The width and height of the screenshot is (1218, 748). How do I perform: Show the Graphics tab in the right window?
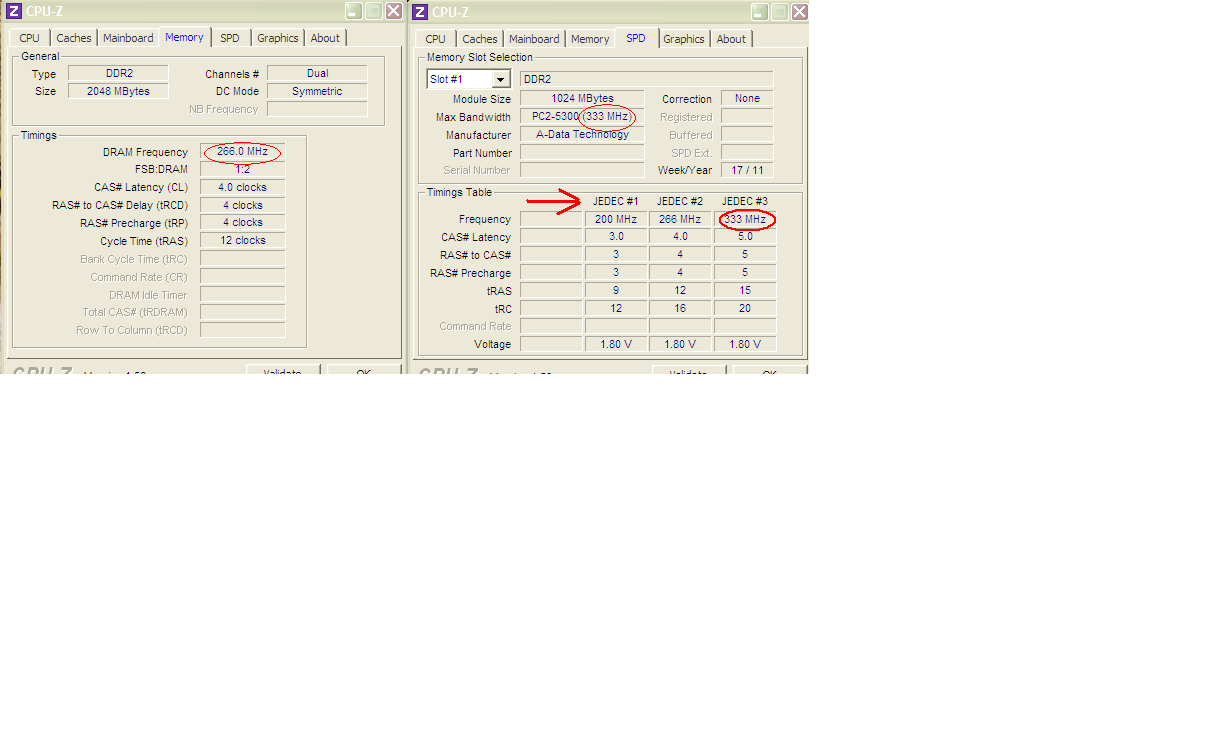pyautogui.click(x=684, y=39)
